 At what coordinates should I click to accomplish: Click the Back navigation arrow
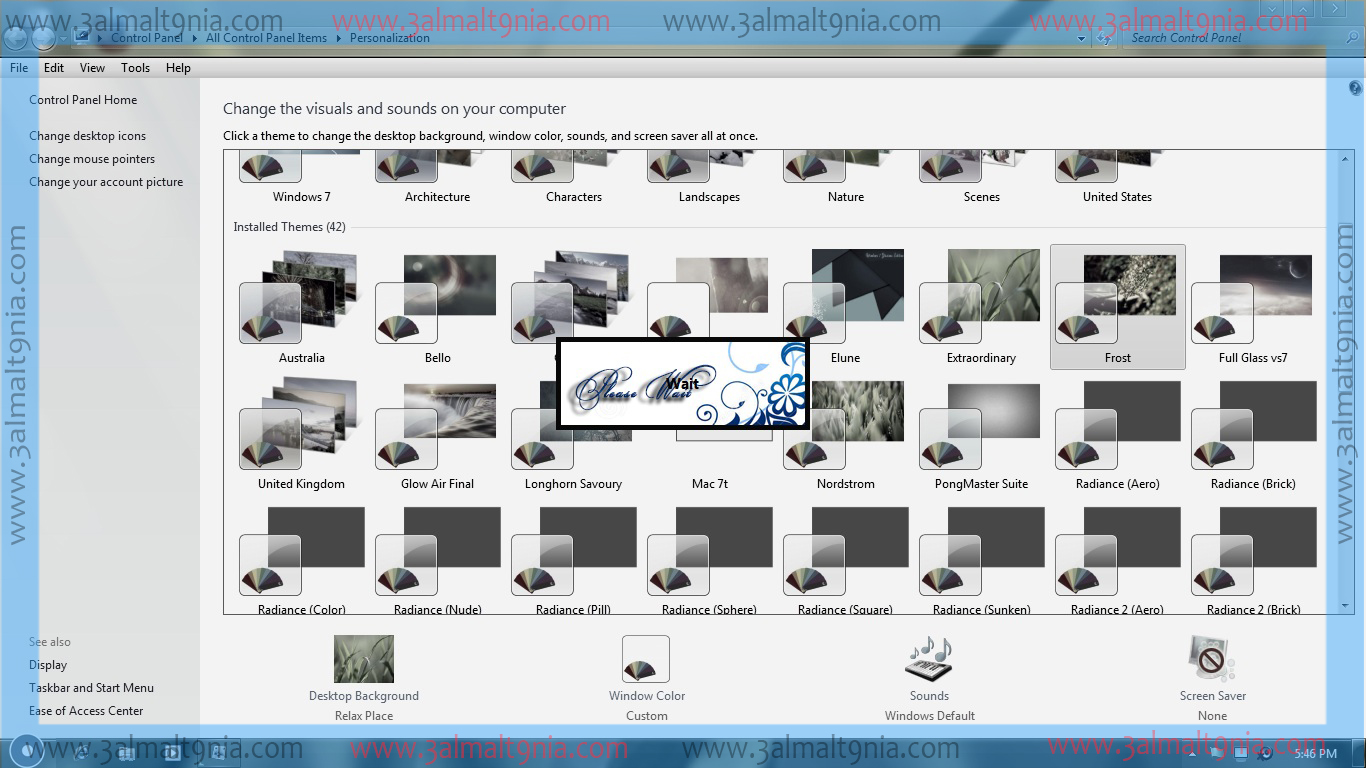15,38
